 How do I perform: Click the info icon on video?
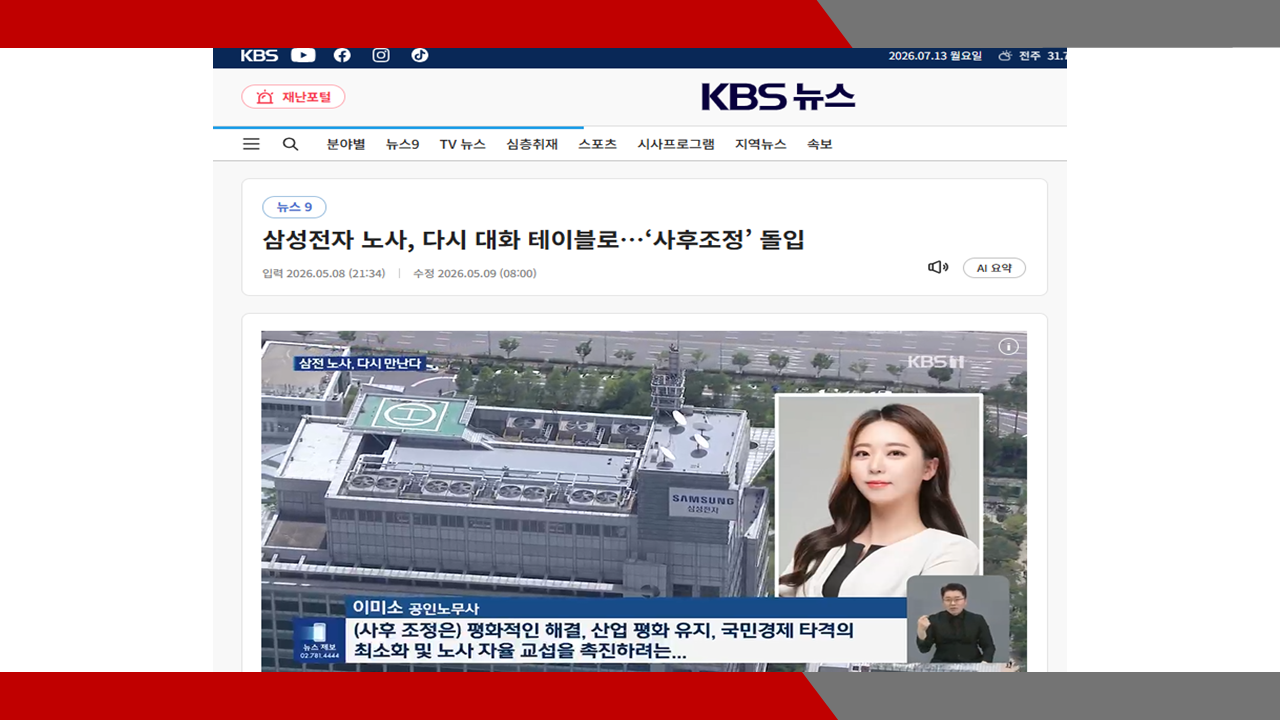point(1009,346)
